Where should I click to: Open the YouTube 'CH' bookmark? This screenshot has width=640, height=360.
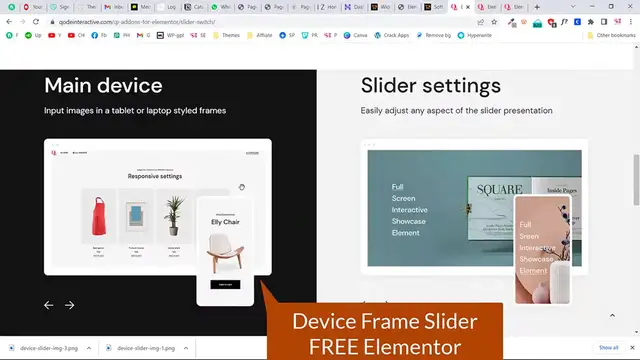76,36
